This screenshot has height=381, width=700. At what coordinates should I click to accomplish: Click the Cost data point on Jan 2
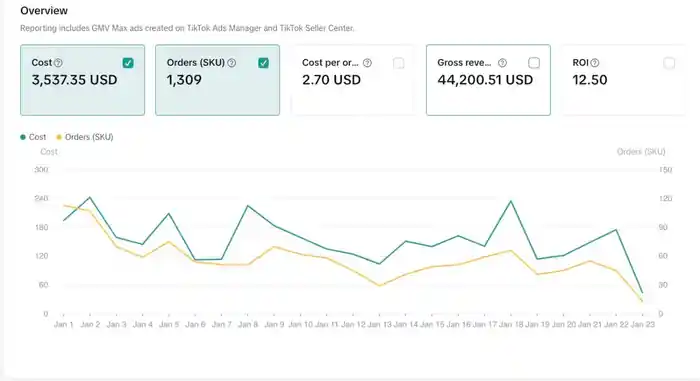pos(90,197)
